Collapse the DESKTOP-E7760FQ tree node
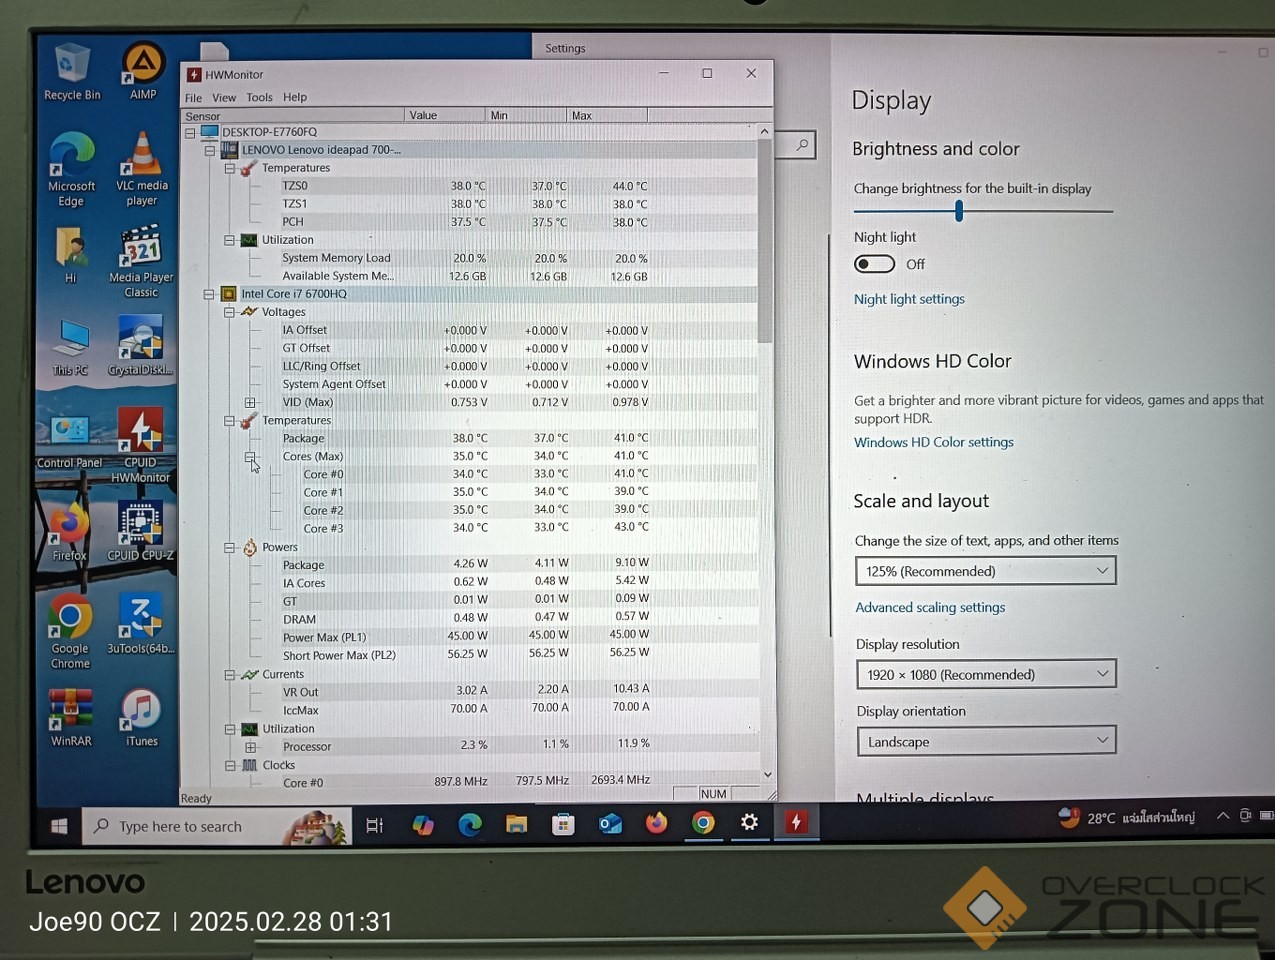 click(x=190, y=132)
